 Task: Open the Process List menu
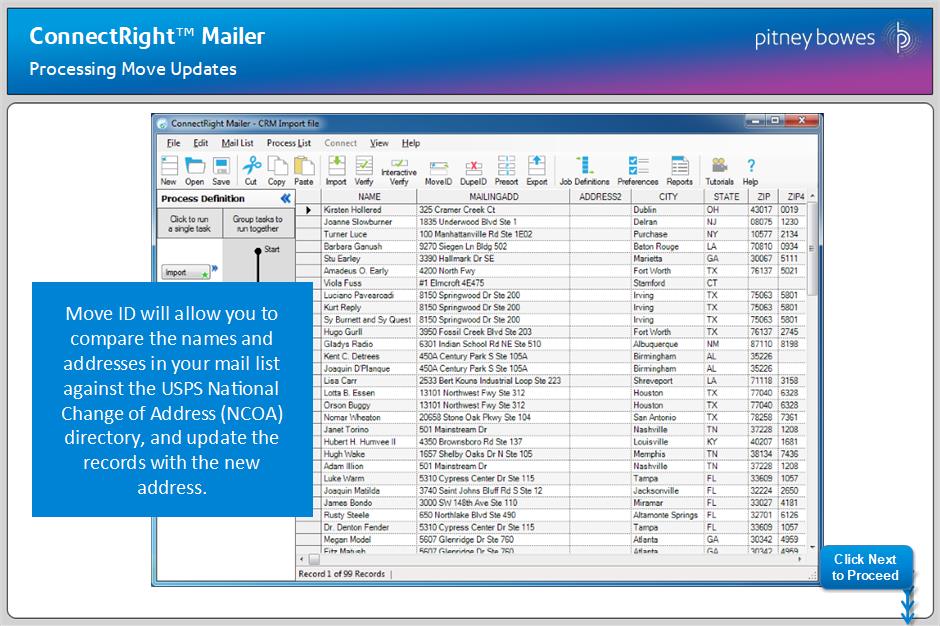[289, 143]
